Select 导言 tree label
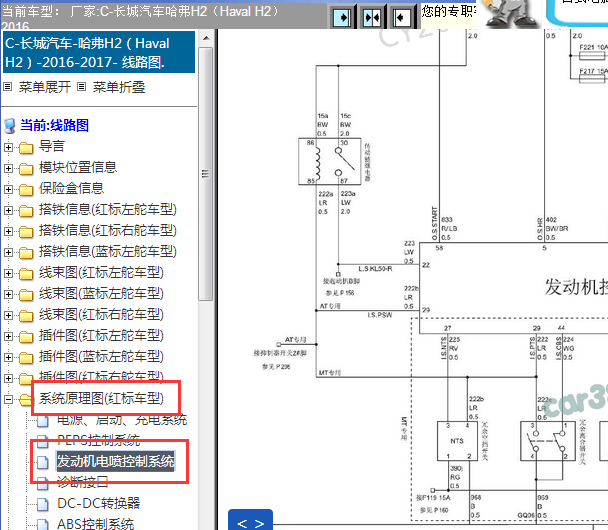This screenshot has width=608, height=530. click(x=52, y=147)
